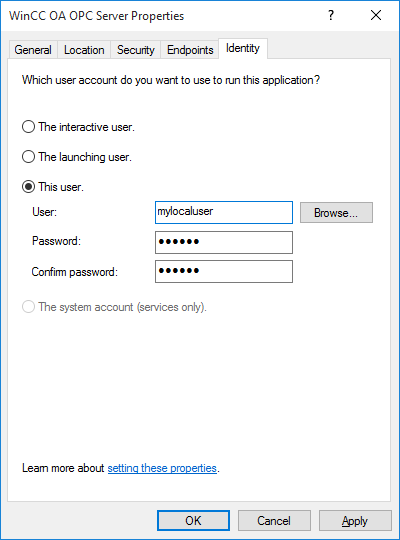400x540 pixels.
Task: Select 'The interactive user' radio option
Action: coord(28,127)
